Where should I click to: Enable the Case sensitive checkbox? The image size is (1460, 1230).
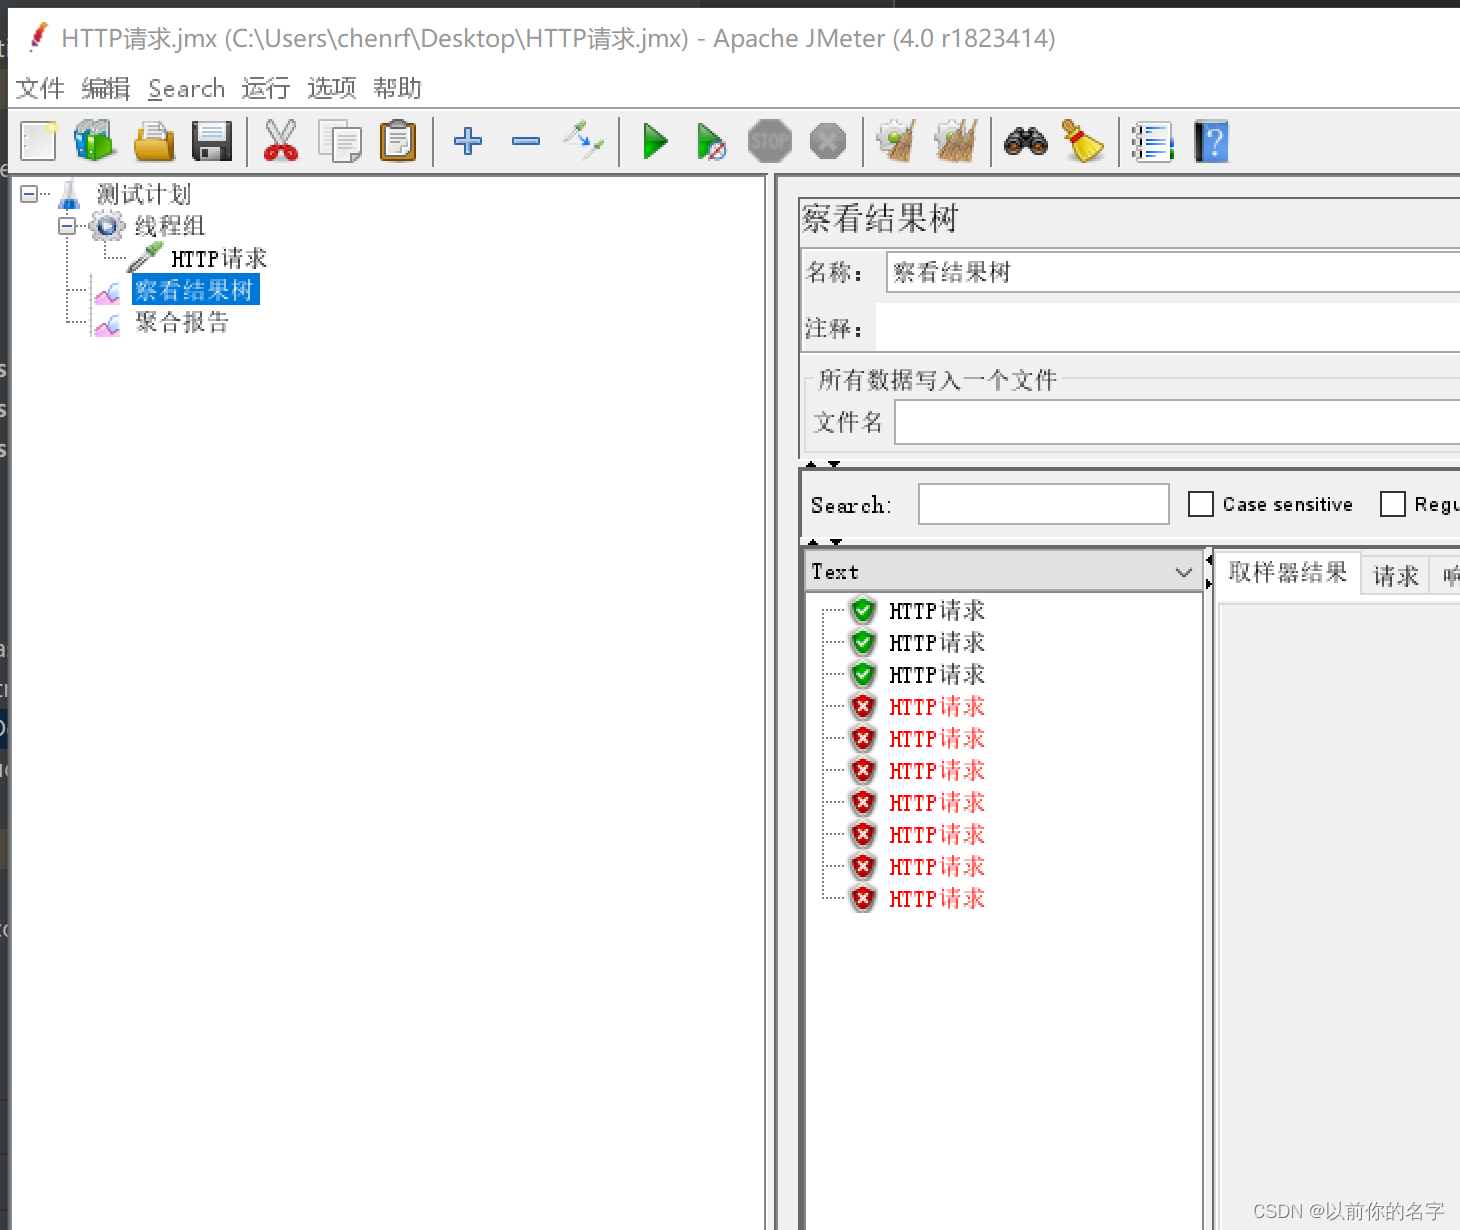(x=1201, y=504)
